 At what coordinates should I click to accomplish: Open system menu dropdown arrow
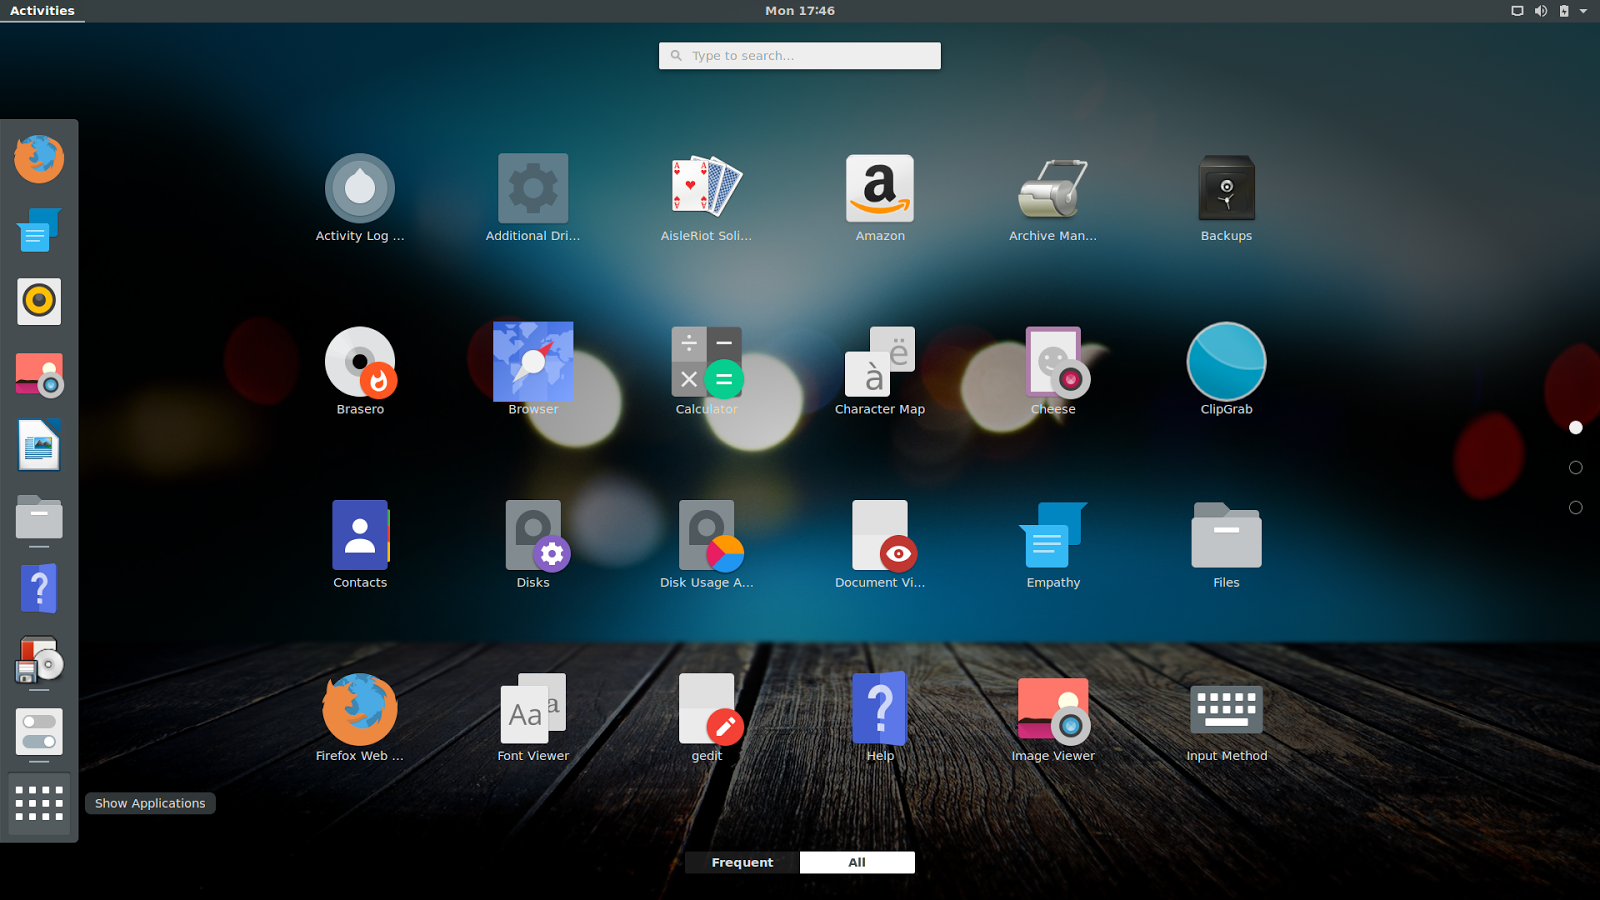tap(1583, 11)
